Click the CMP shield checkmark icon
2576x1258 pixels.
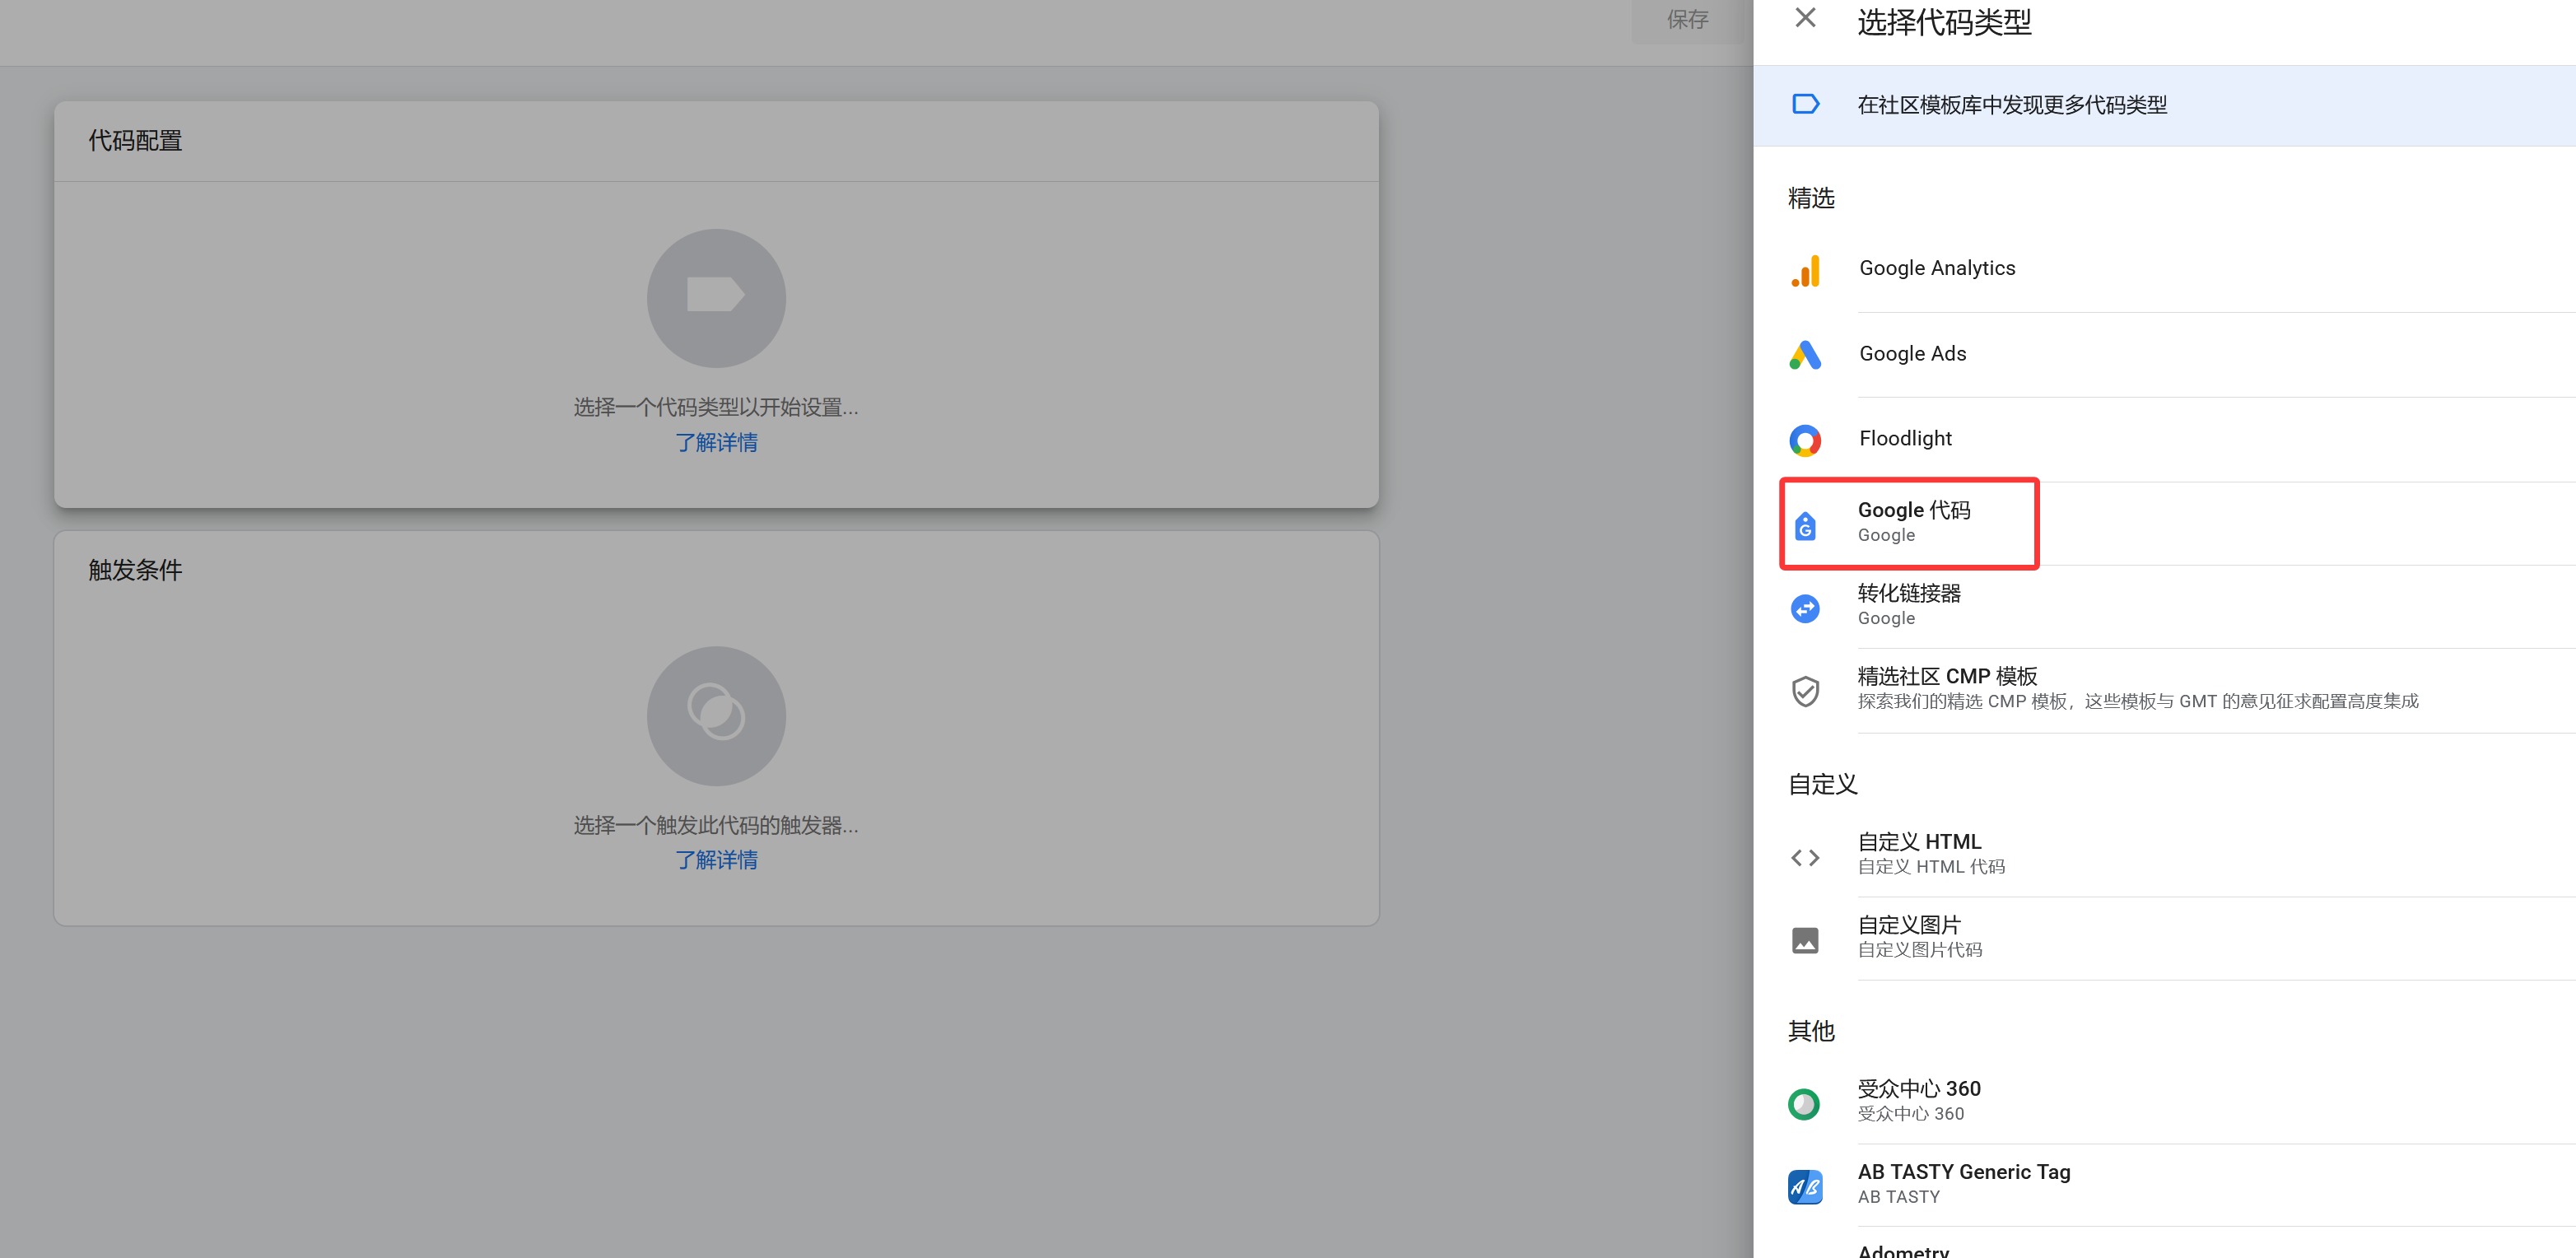[x=1805, y=691]
